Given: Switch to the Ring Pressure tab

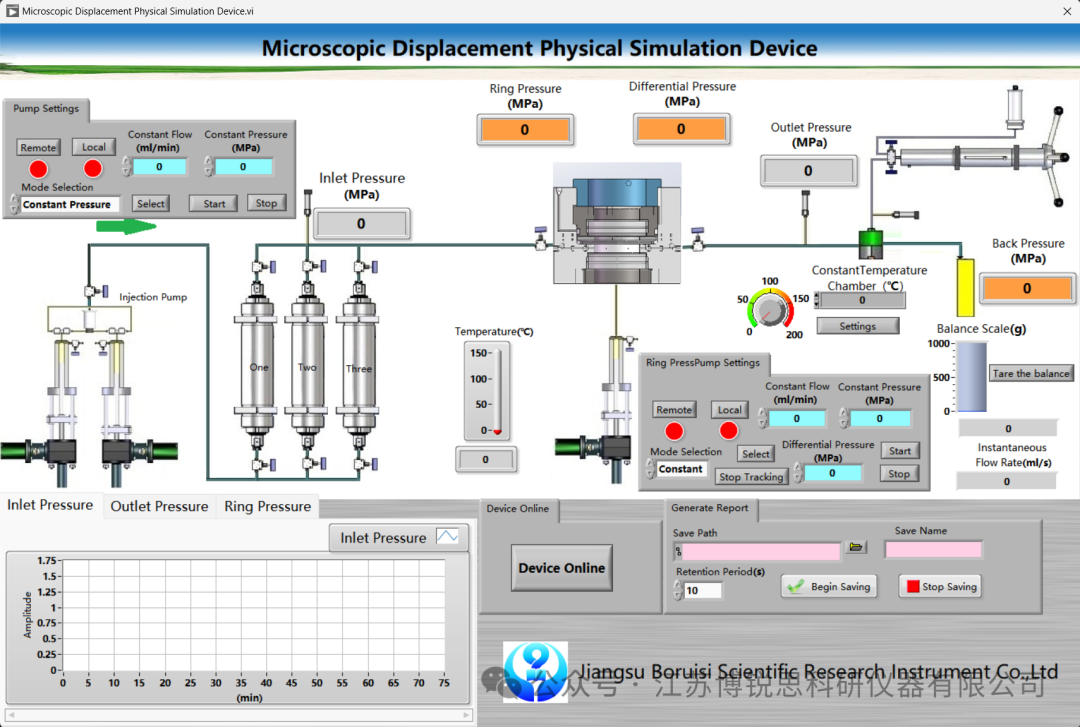Looking at the screenshot, I should [x=267, y=506].
